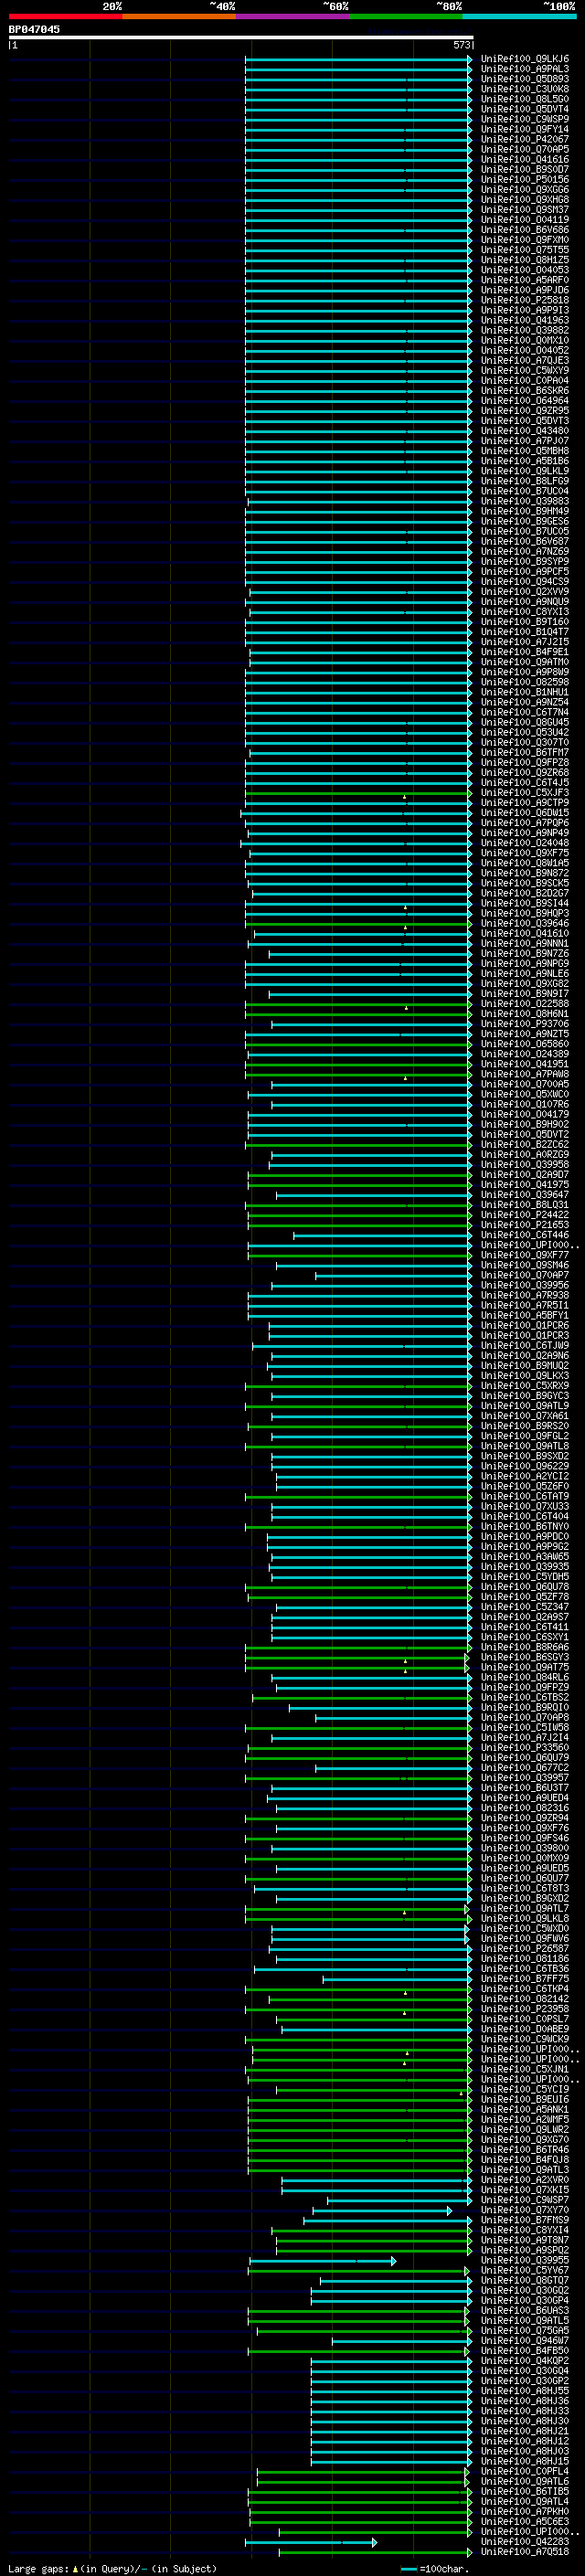Click hit label UniRef100_C6T446

(x=525, y=1235)
